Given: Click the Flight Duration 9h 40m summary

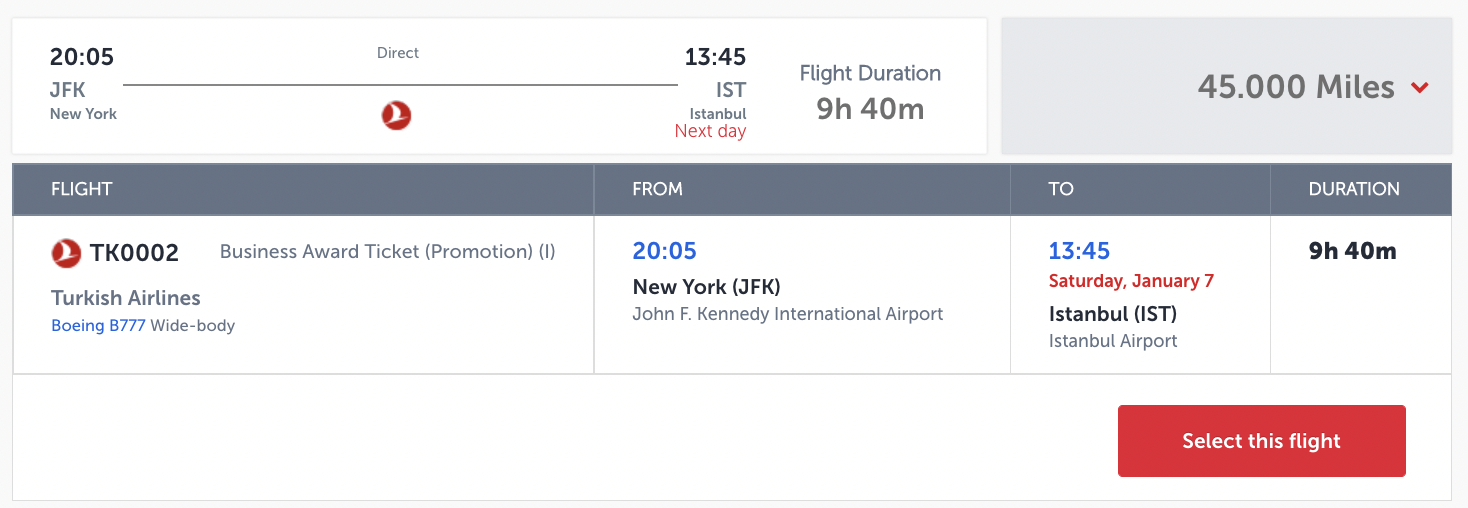Looking at the screenshot, I should coord(870,92).
